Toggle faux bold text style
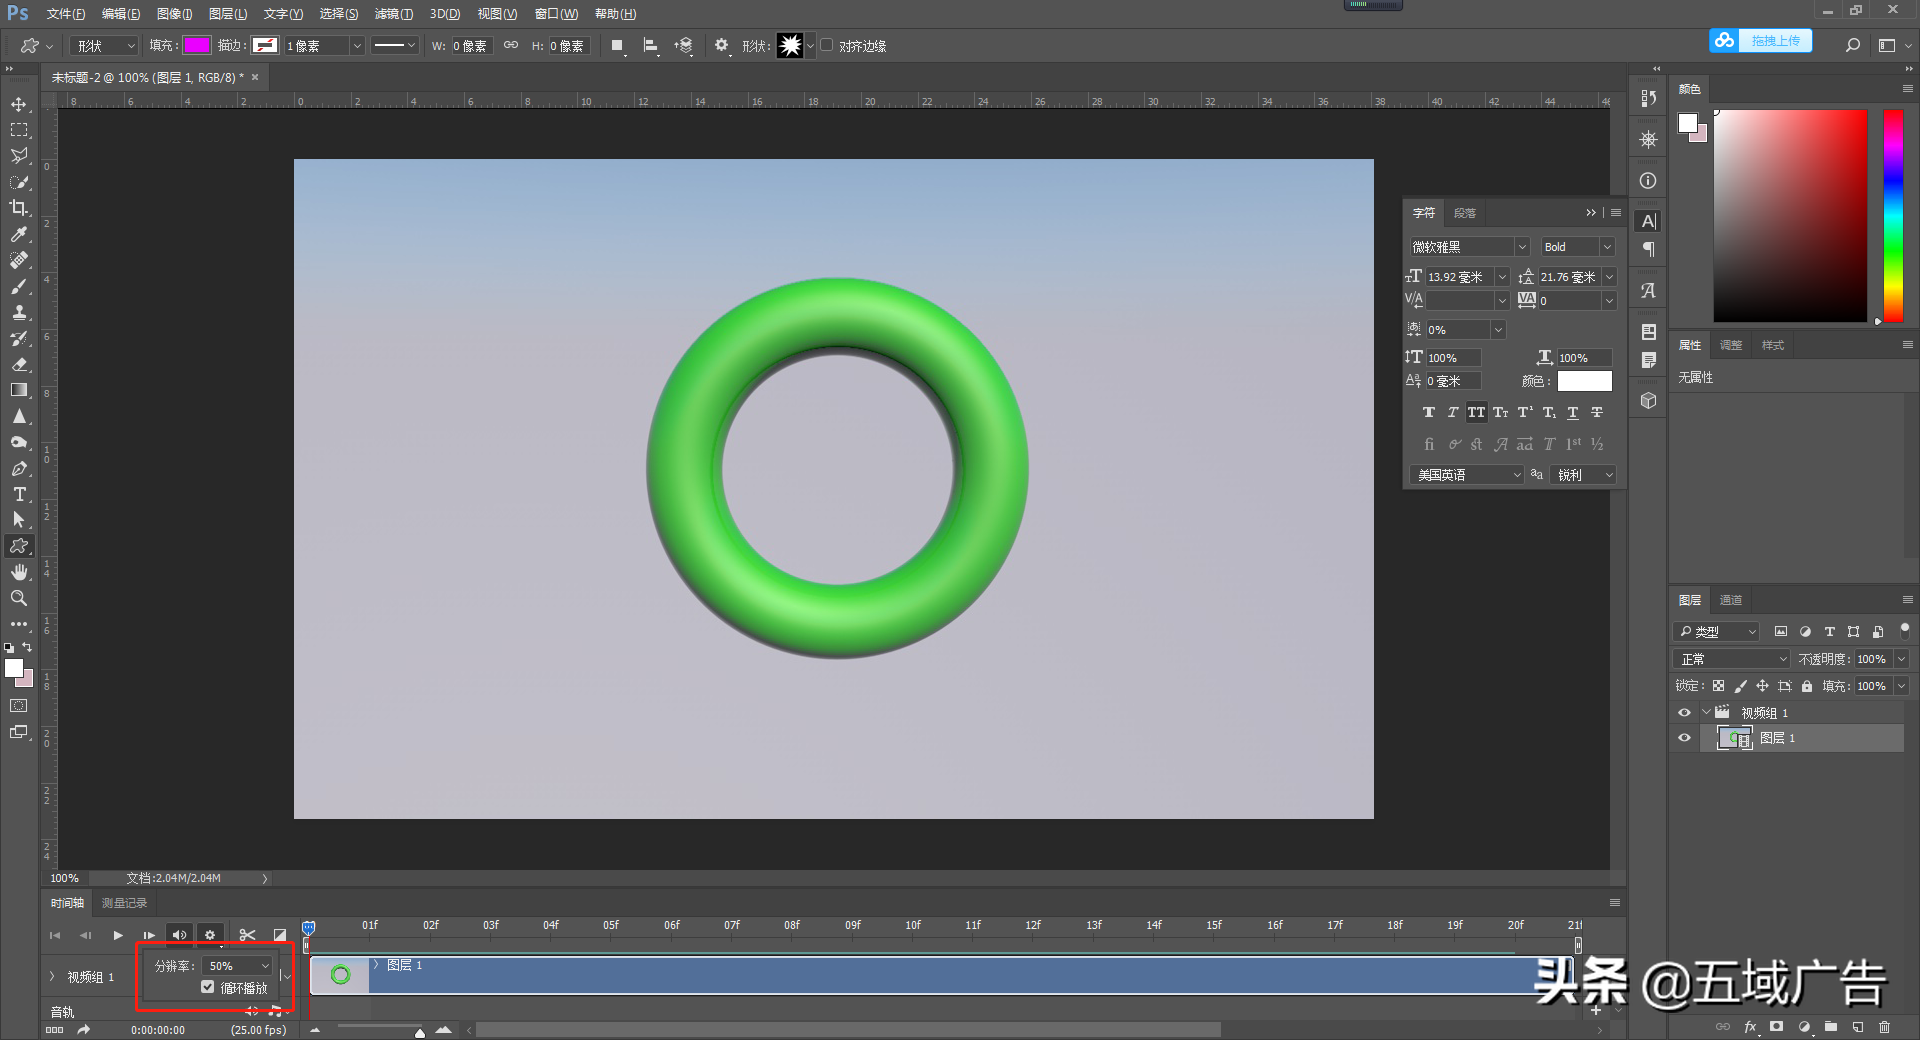 (x=1428, y=412)
